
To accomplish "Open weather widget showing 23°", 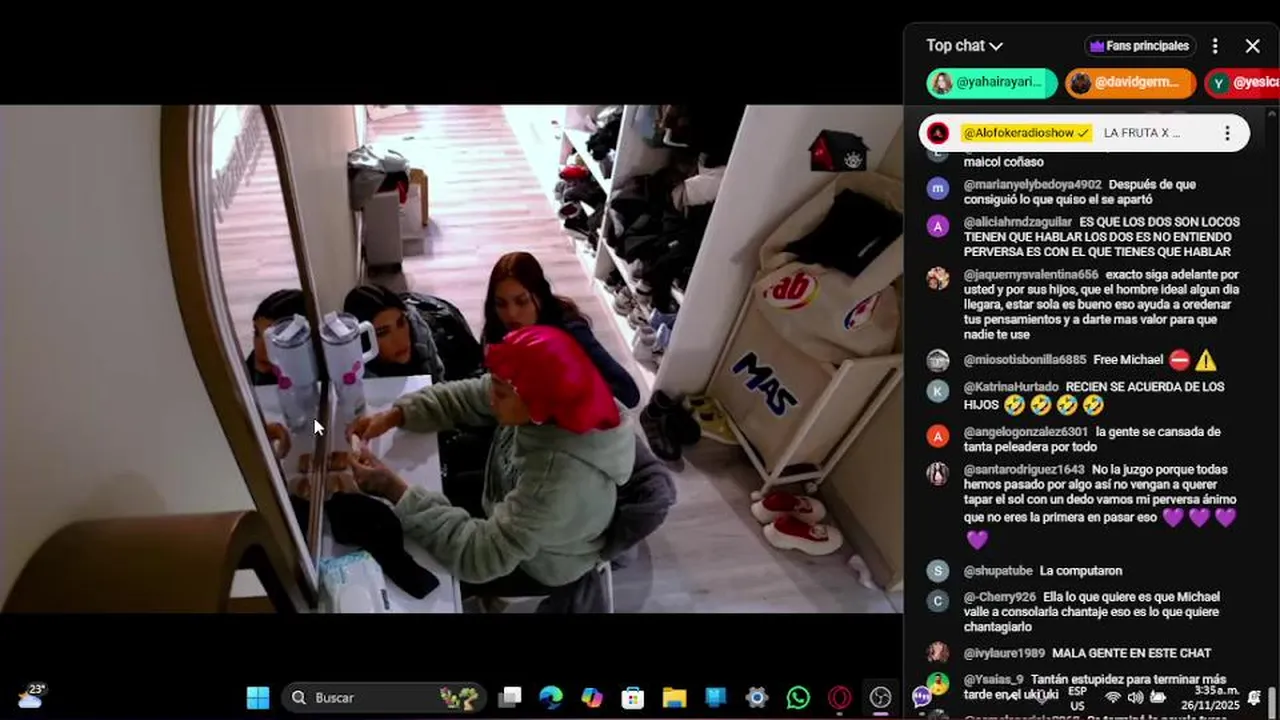I will click(x=32, y=696).
